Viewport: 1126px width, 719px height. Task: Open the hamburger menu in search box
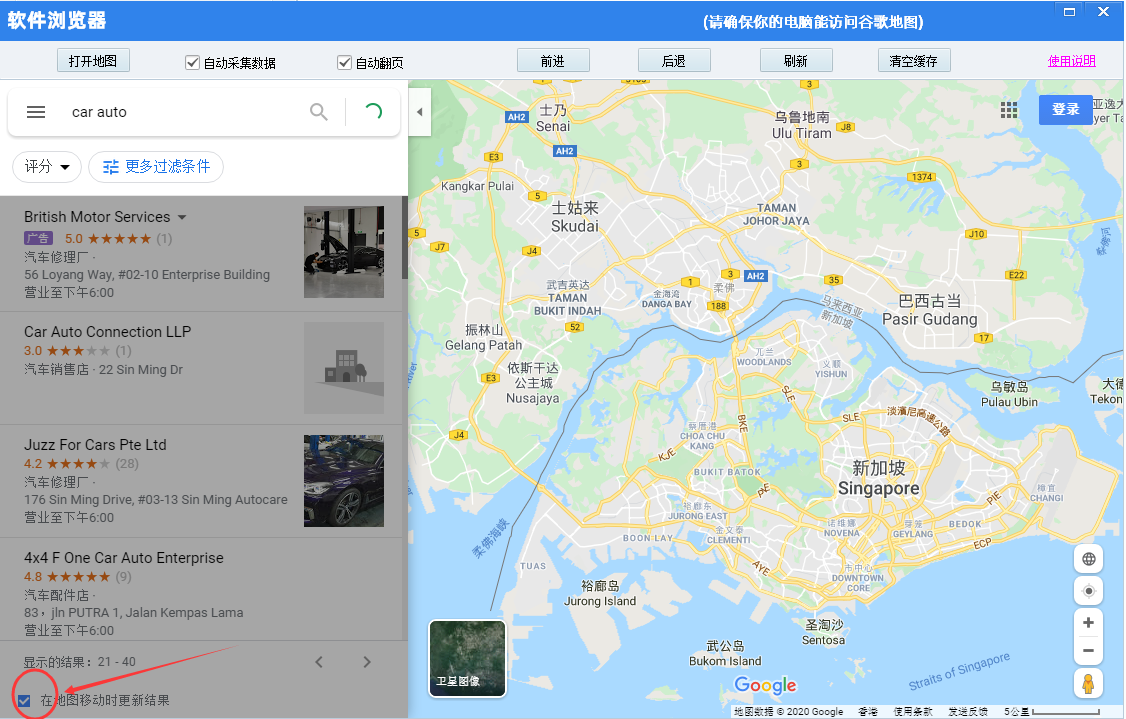(x=36, y=112)
